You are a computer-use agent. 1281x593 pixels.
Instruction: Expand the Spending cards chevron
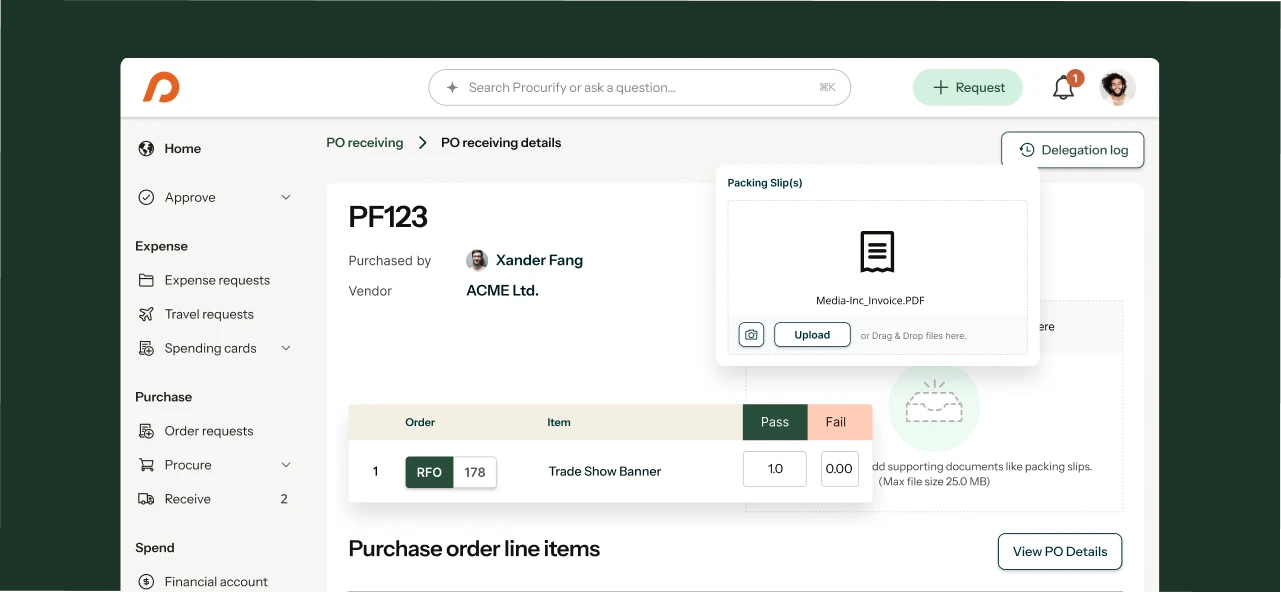point(286,348)
